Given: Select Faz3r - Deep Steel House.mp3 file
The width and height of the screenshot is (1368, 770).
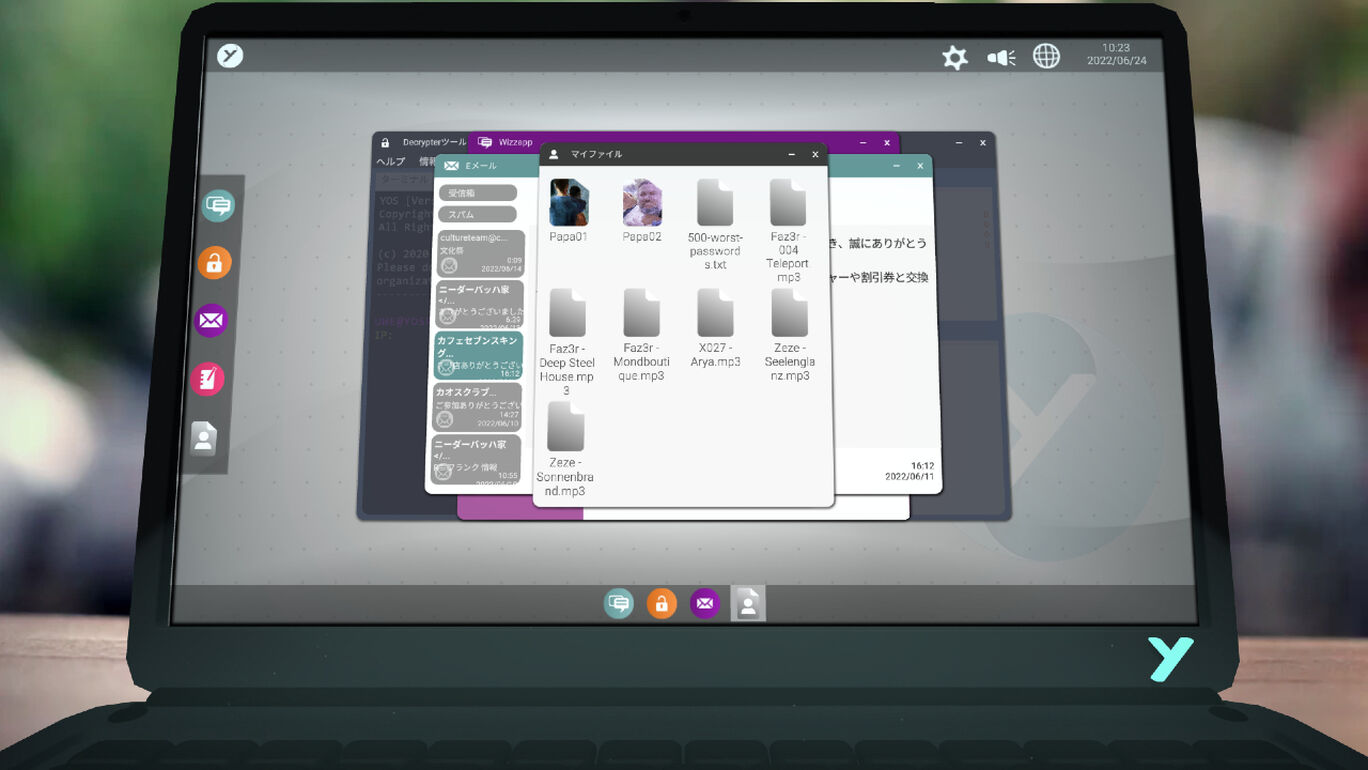Looking at the screenshot, I should click(x=567, y=342).
